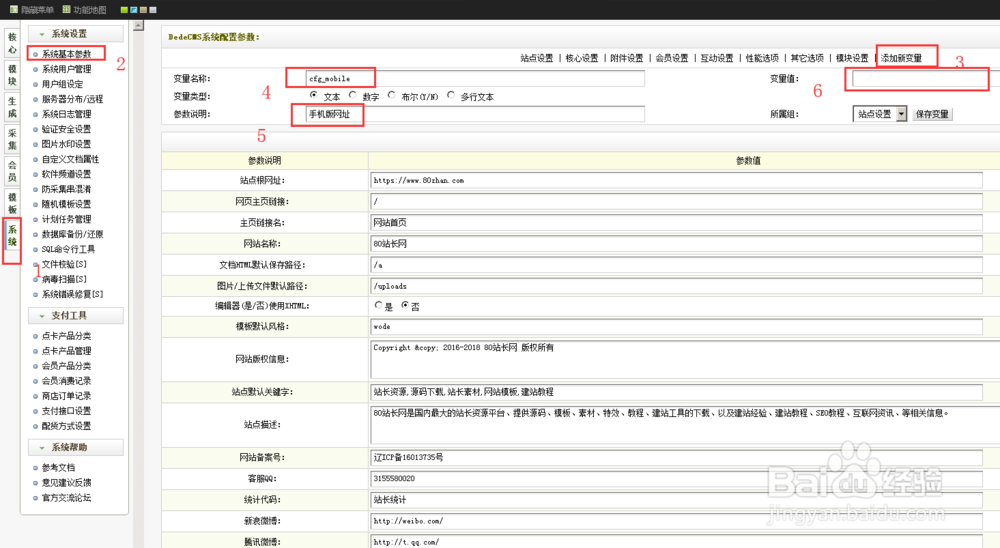
Task: Pick the green theme color swatch
Action: point(124,10)
